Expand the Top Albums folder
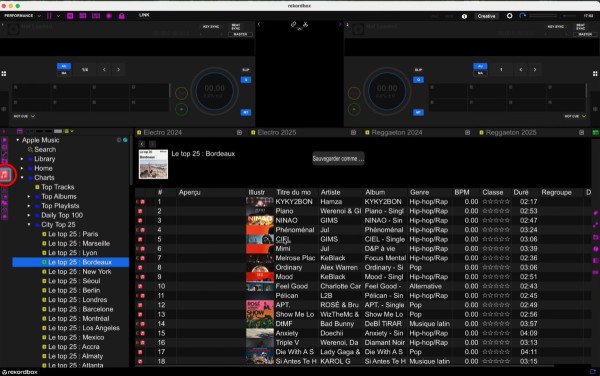 [29, 196]
